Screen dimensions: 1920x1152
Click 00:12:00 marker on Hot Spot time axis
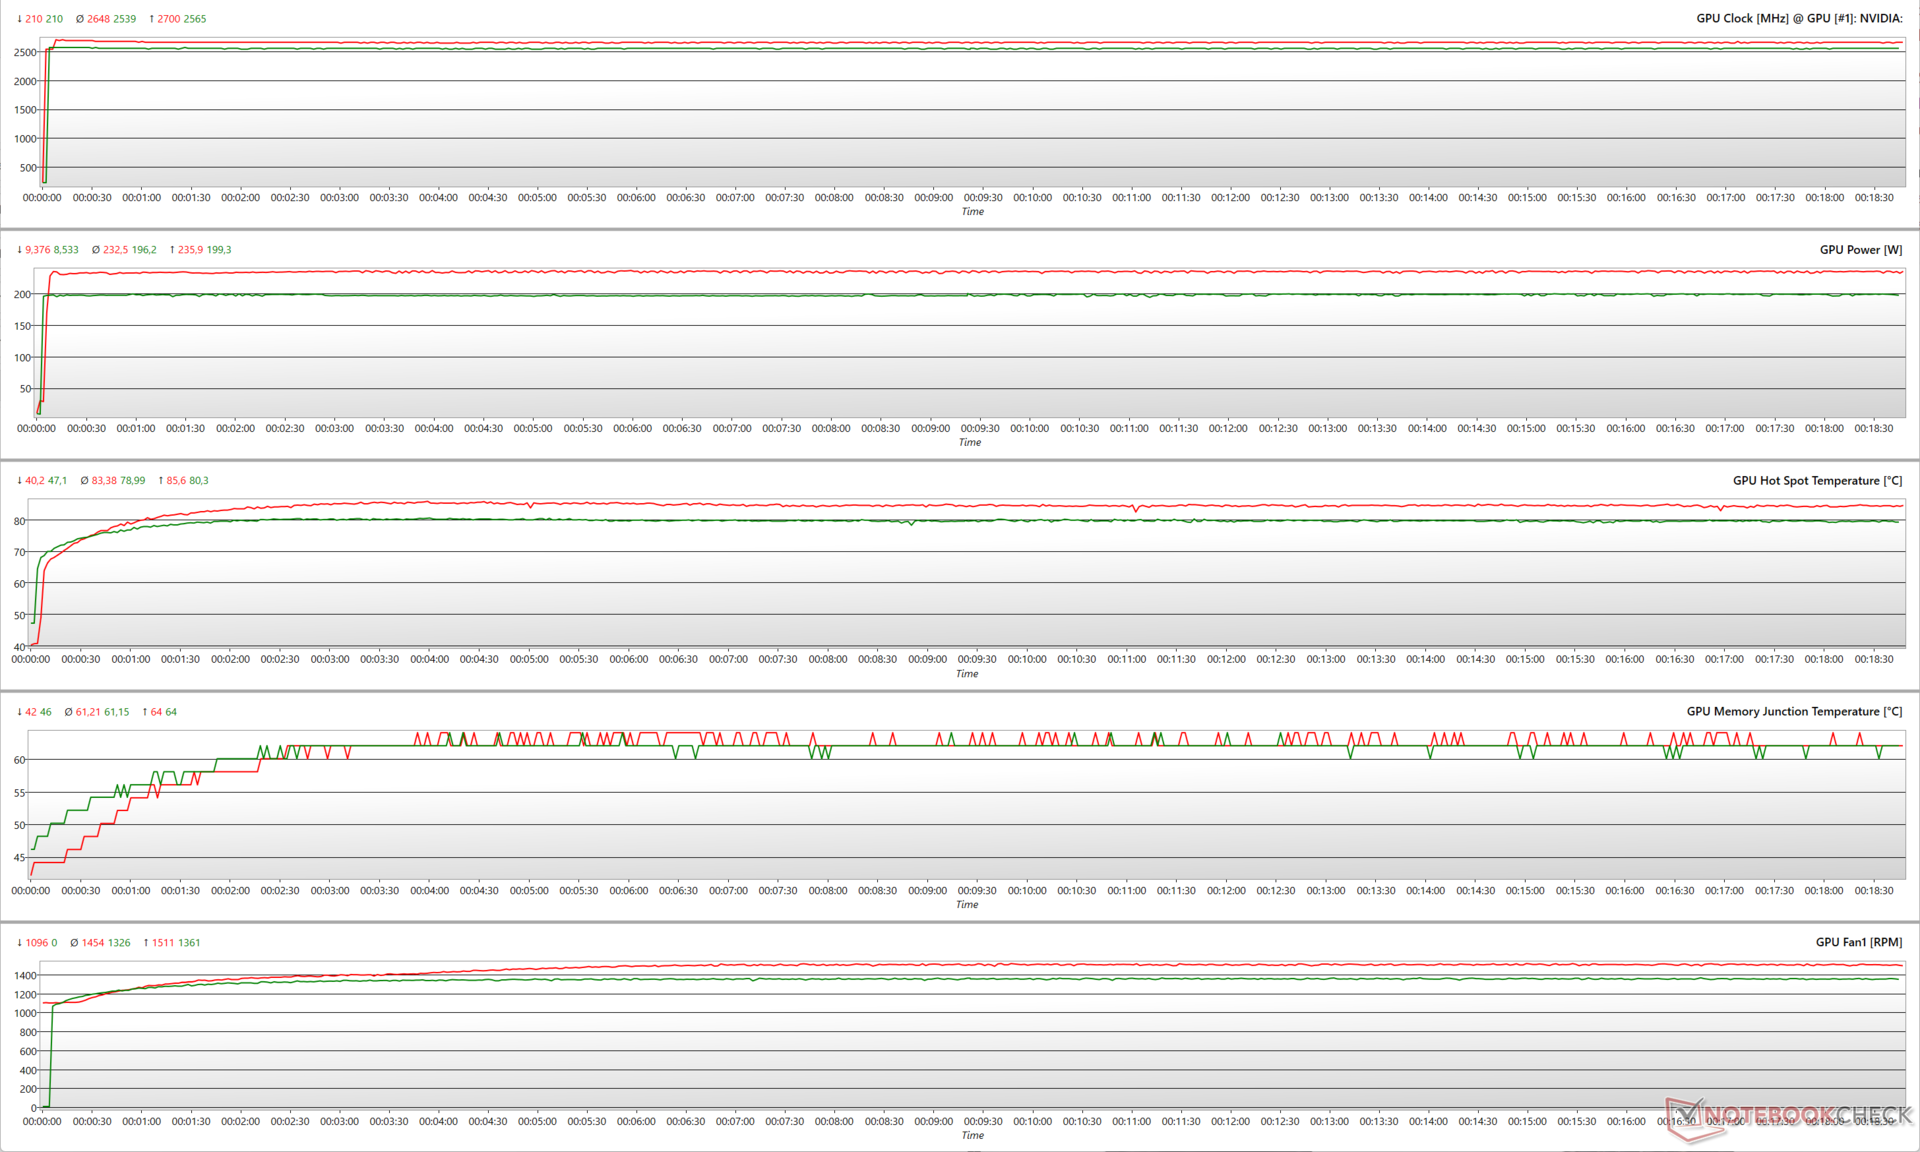(x=1226, y=660)
